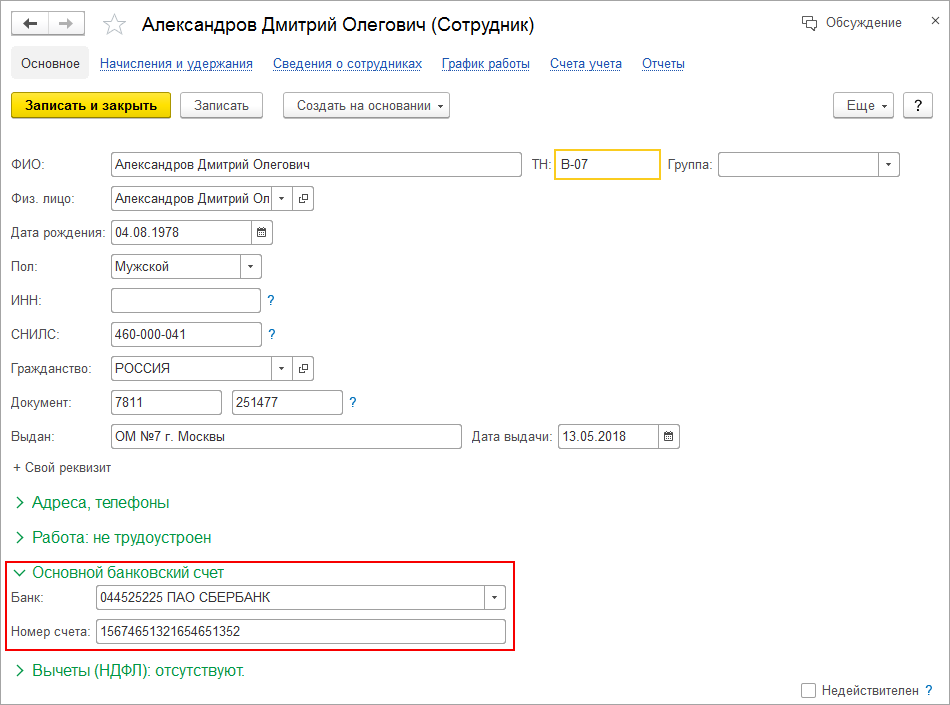Viewport: 950px width, 705px height.
Task: Click the back navigation arrow
Action: tap(30, 23)
